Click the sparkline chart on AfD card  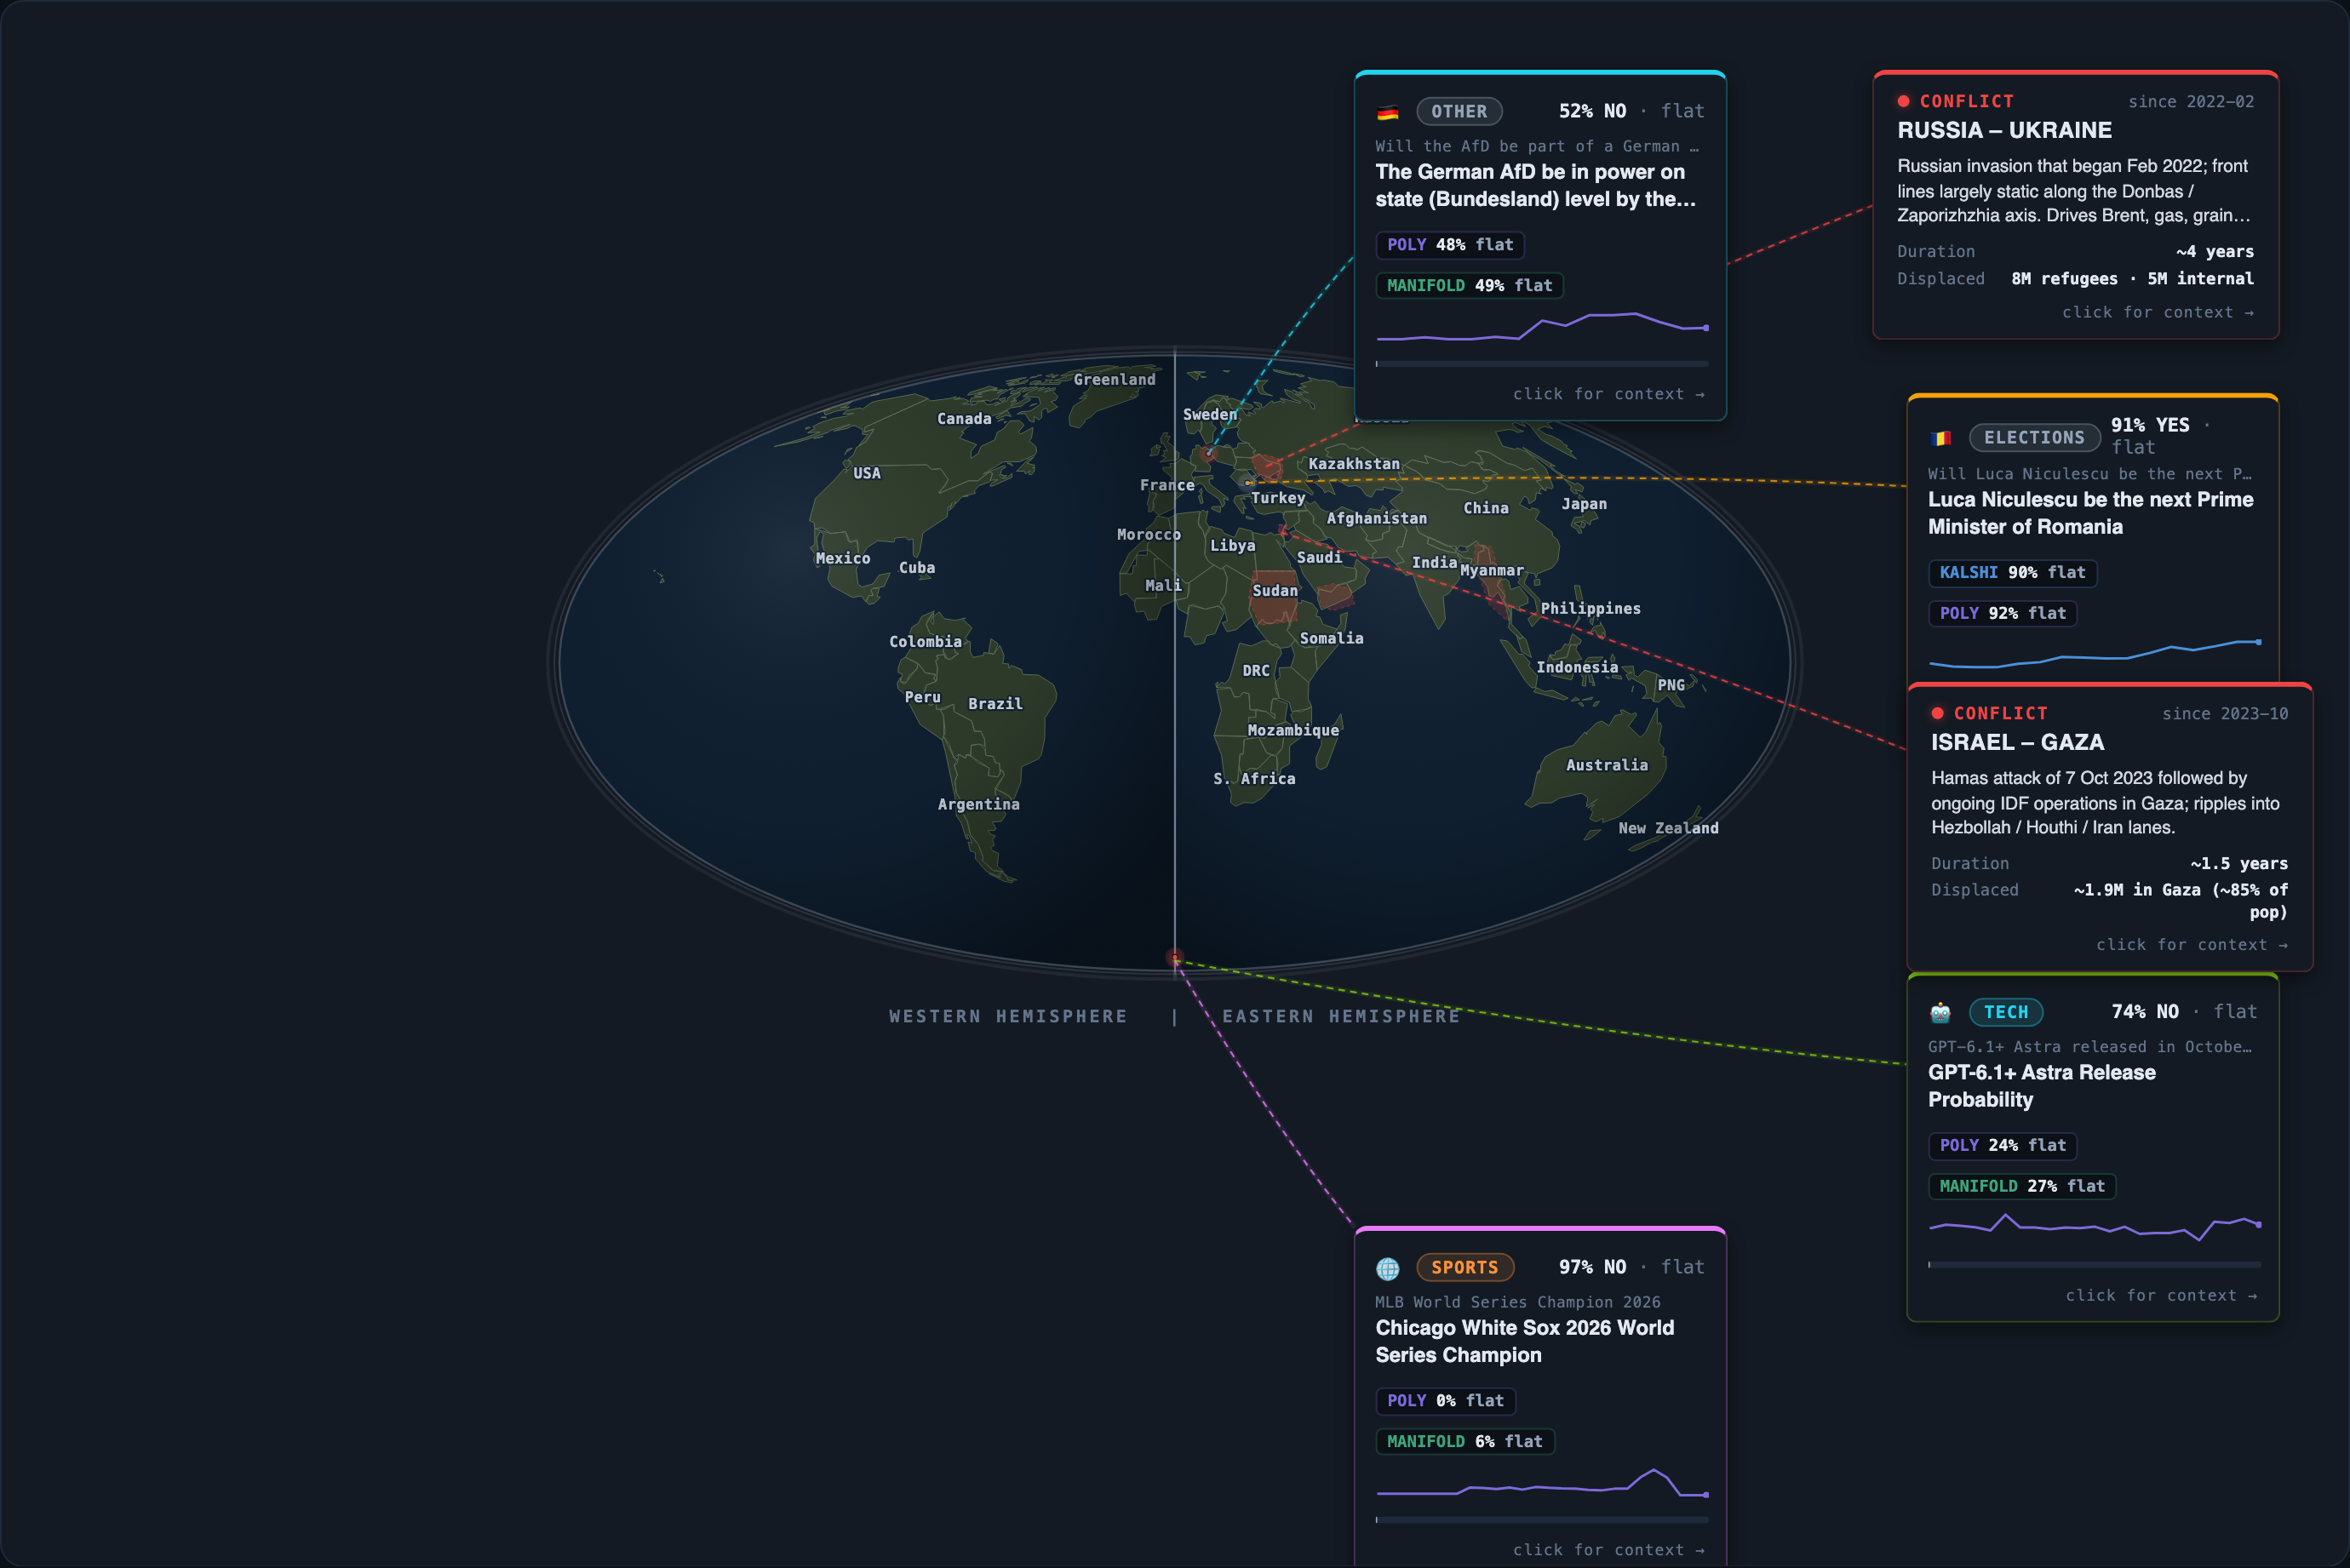click(1541, 327)
